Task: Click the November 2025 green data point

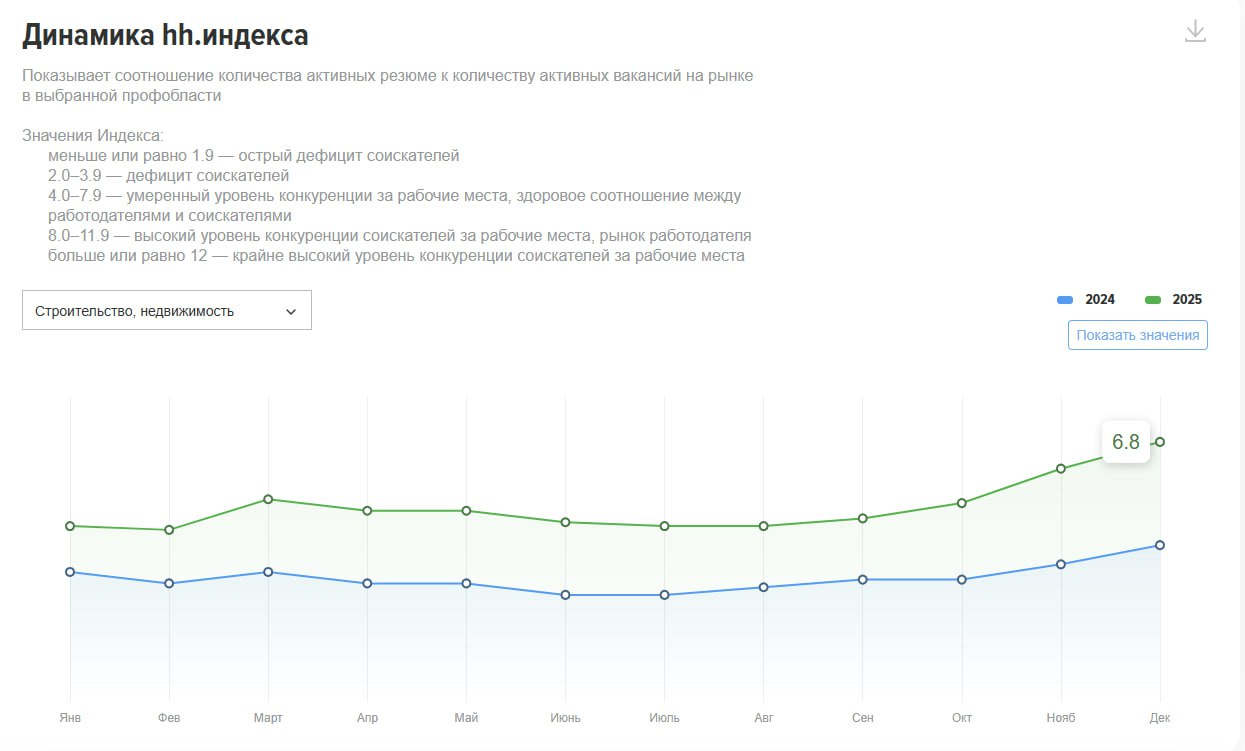Action: coord(1061,468)
